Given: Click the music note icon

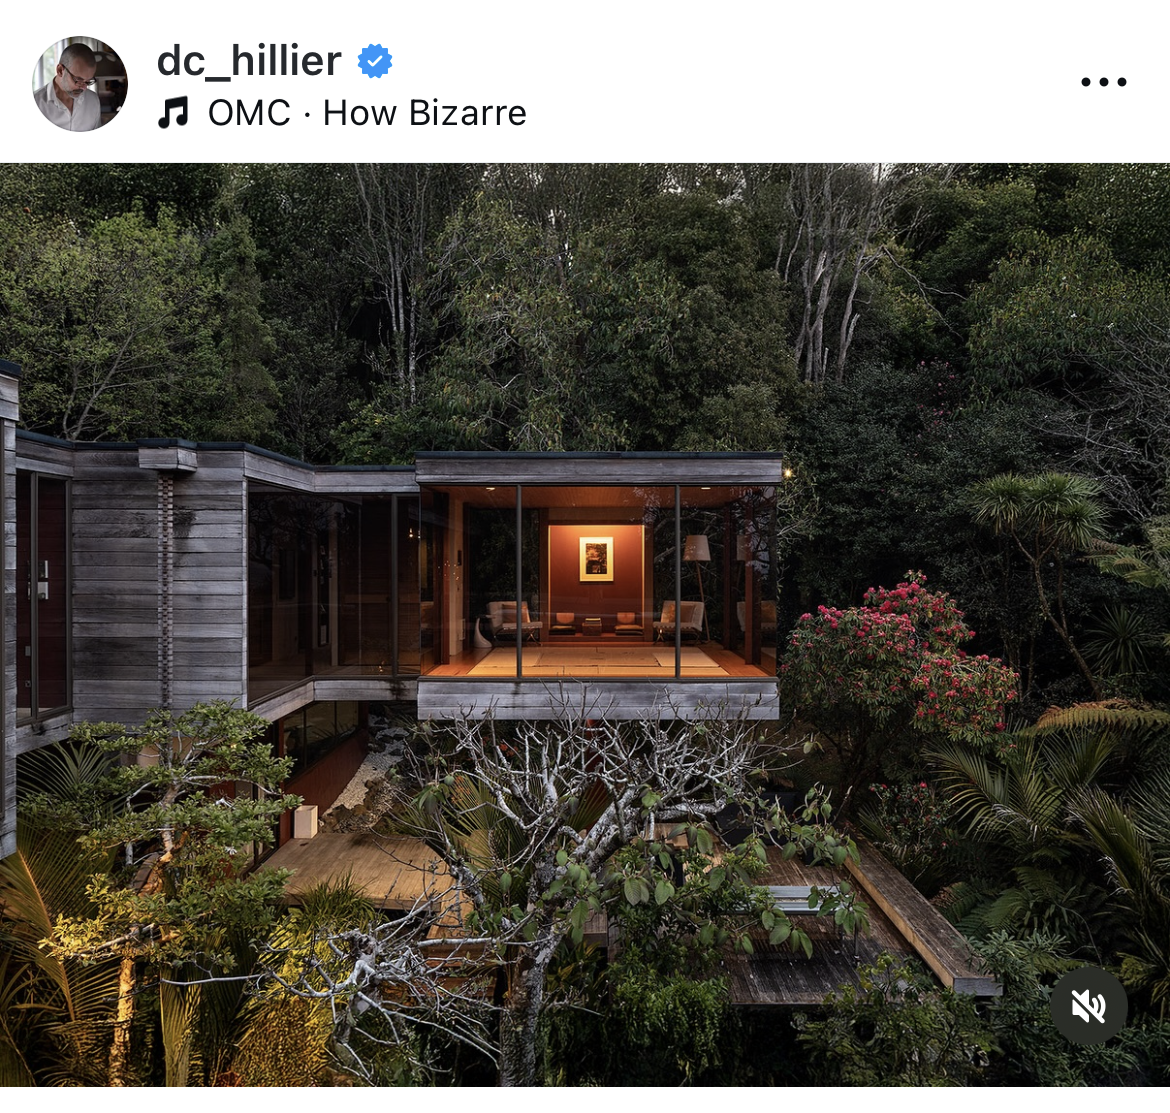Looking at the screenshot, I should click(173, 113).
